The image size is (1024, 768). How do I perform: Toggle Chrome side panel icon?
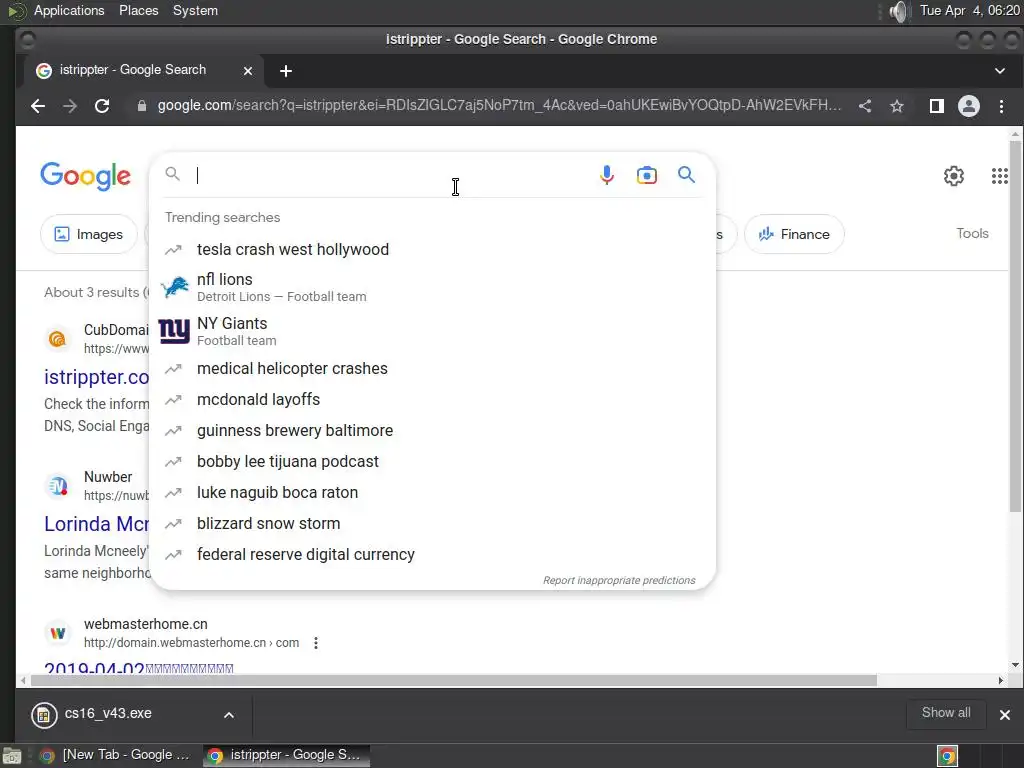[x=936, y=106]
